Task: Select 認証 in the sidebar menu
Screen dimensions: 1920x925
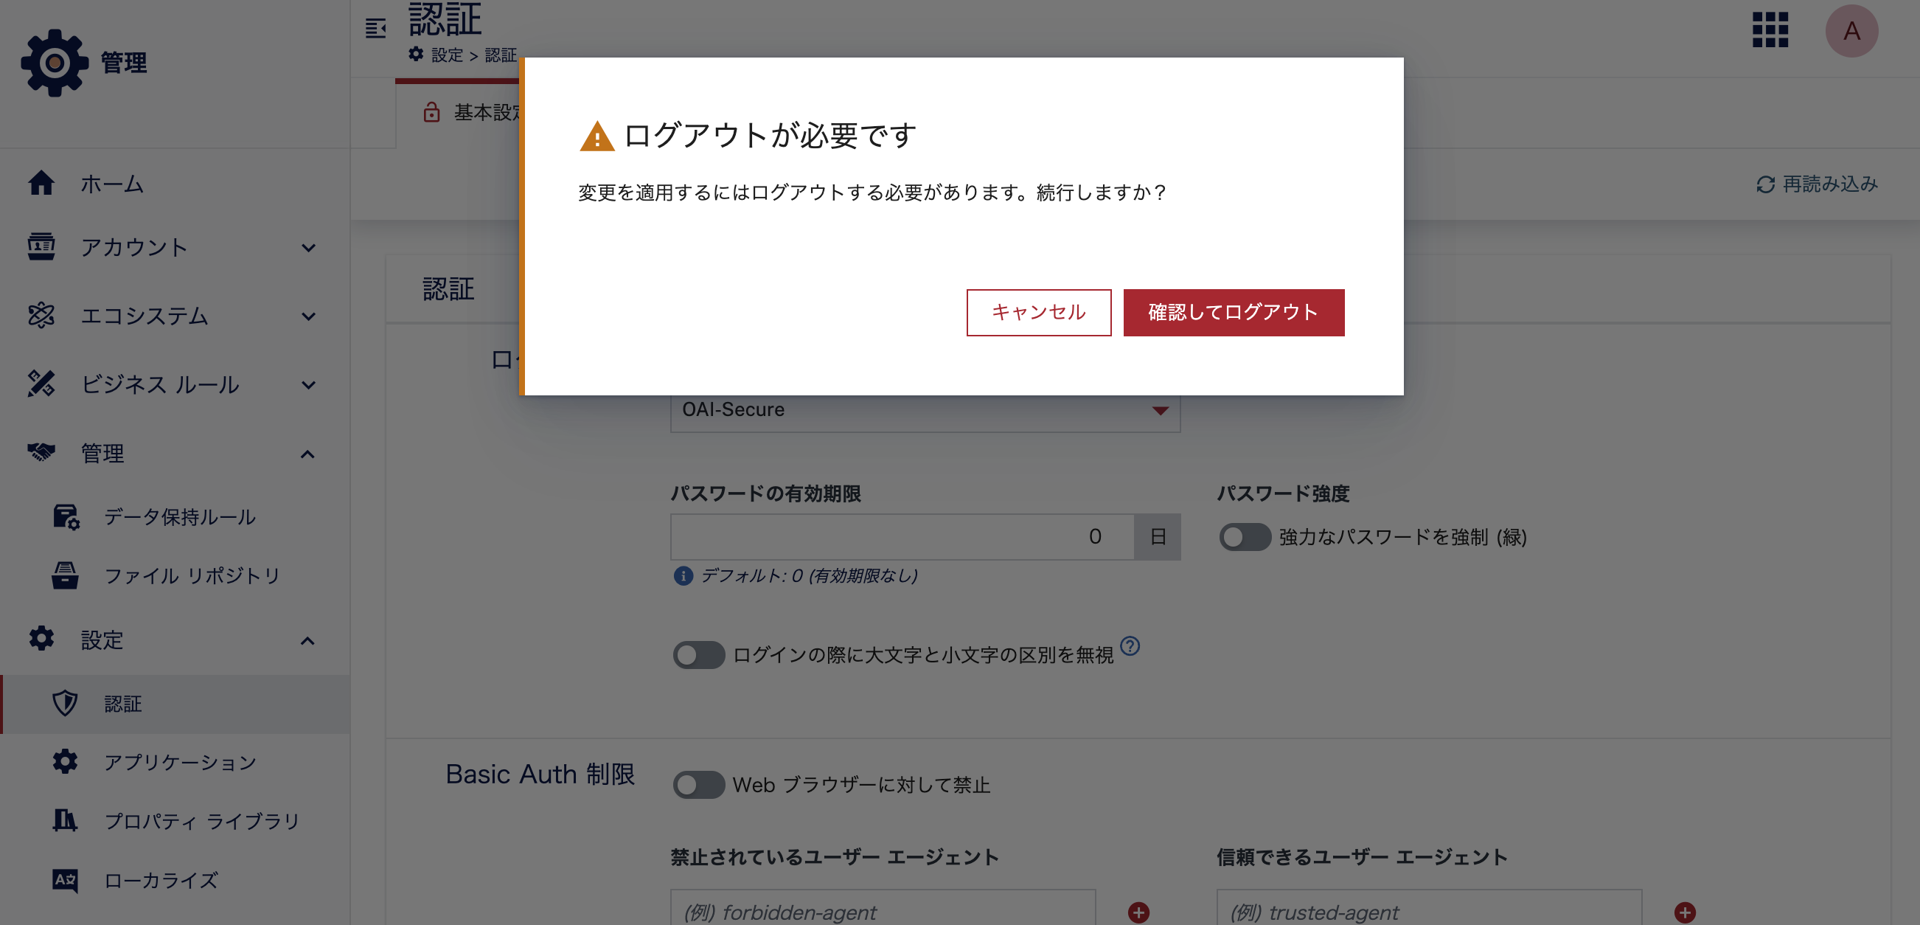Action: [124, 704]
